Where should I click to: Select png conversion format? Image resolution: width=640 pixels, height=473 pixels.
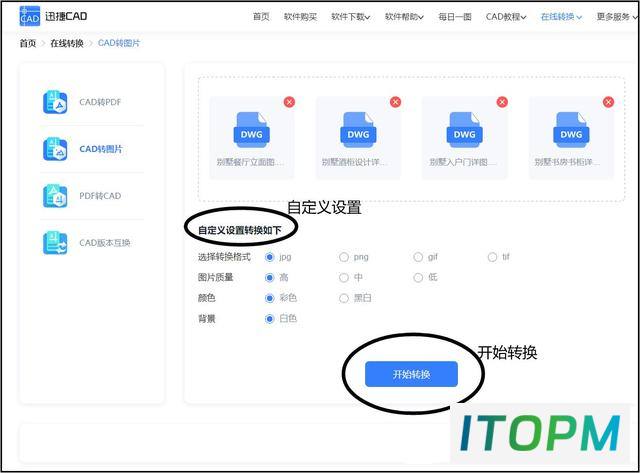pos(344,257)
